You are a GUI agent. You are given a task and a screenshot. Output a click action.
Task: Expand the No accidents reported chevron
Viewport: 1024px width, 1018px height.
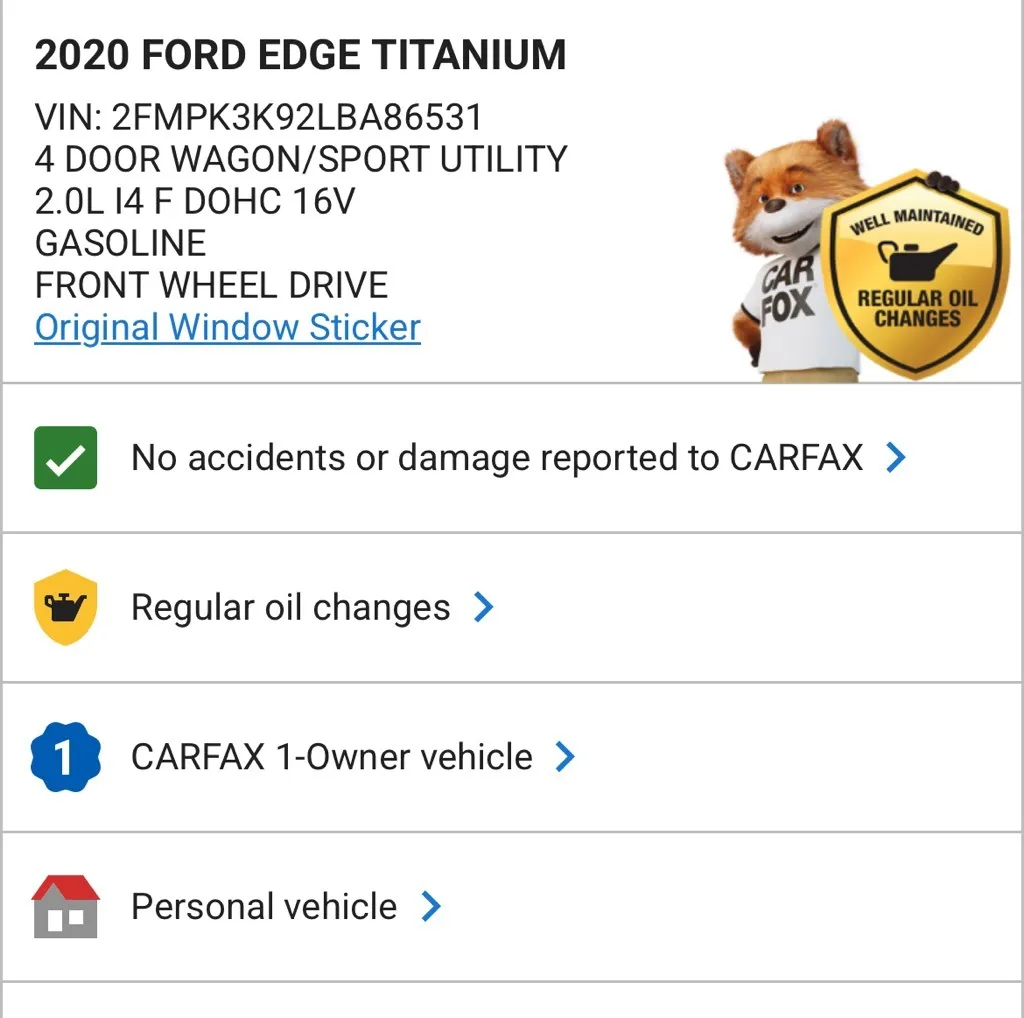896,458
